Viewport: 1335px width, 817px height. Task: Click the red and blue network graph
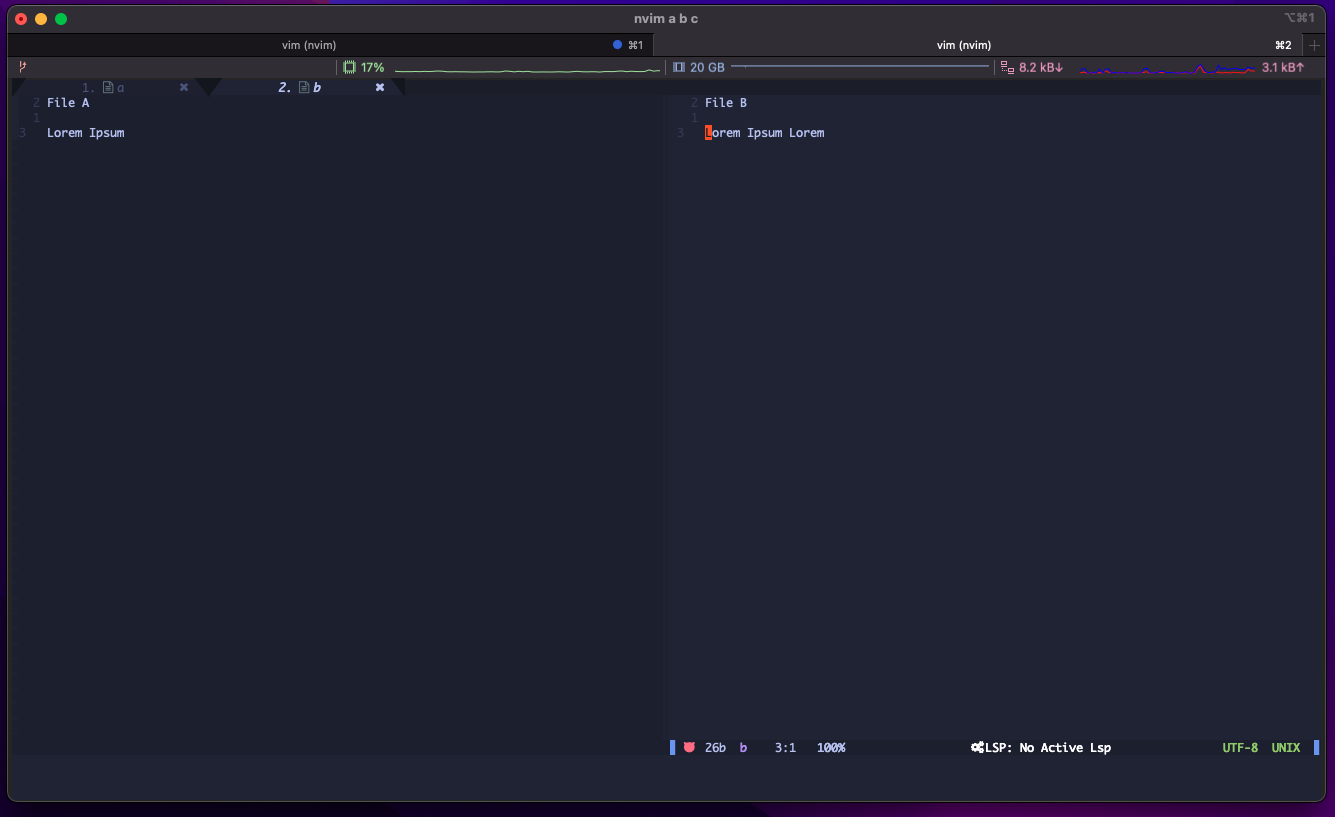[1167, 69]
